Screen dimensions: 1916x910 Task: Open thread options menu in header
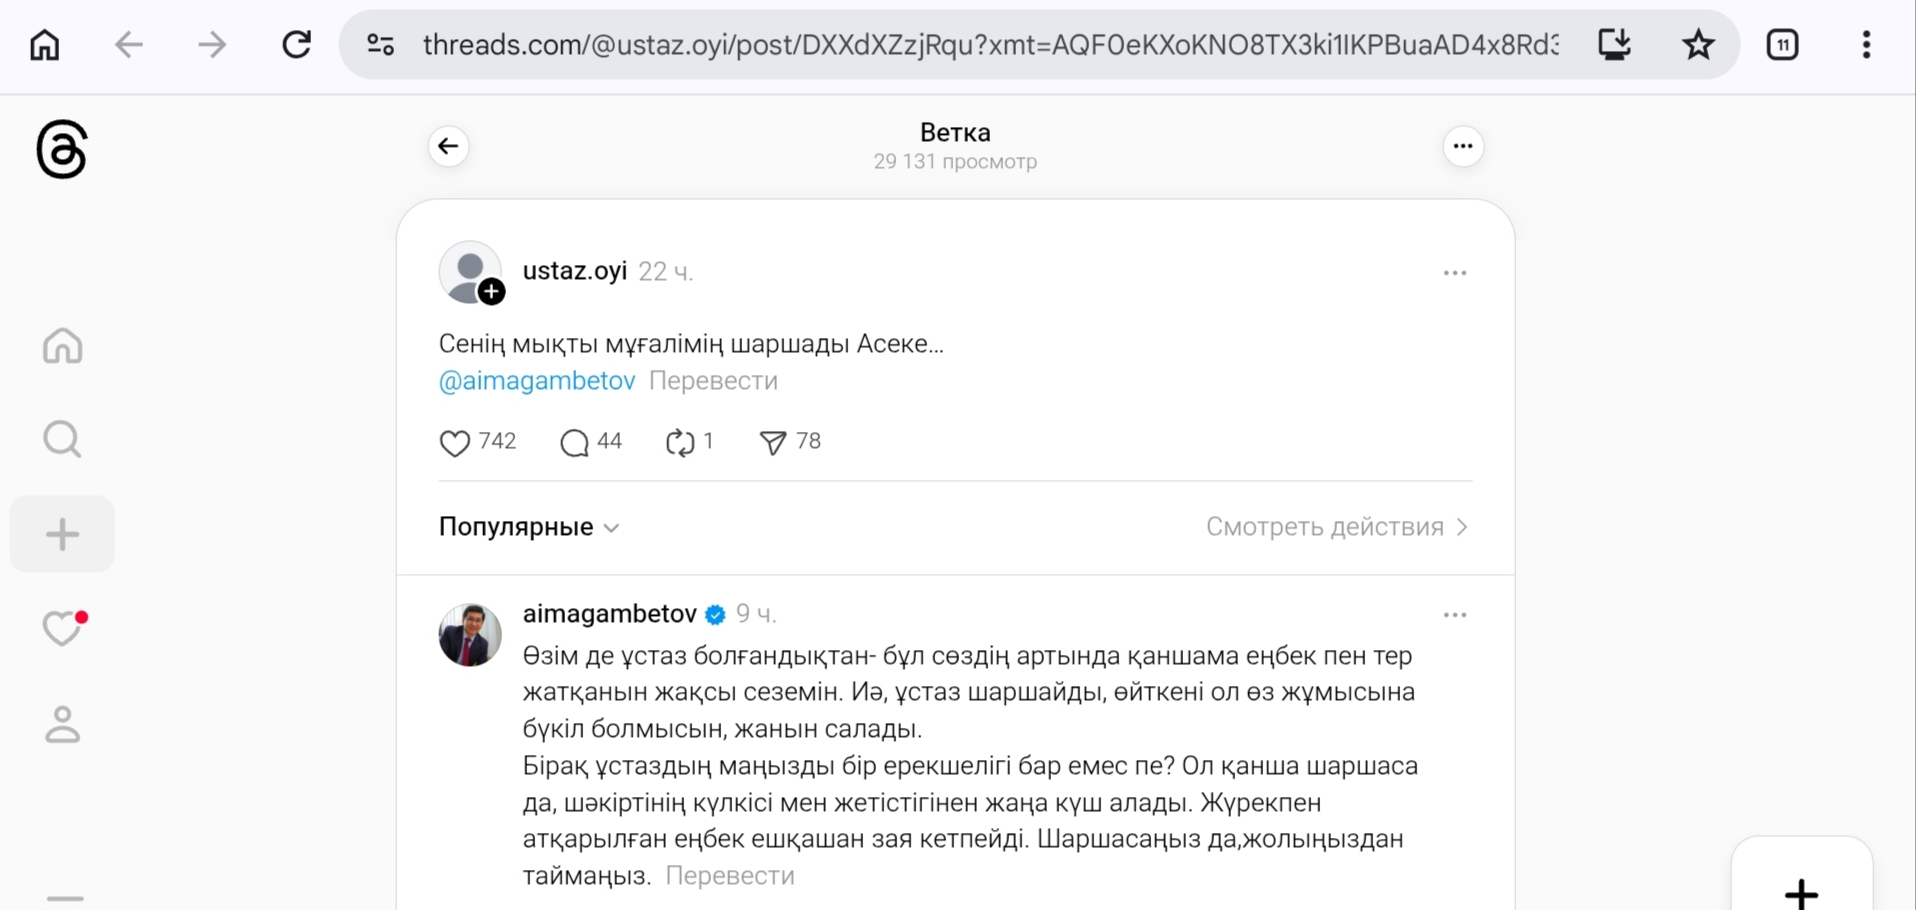[x=1462, y=147]
